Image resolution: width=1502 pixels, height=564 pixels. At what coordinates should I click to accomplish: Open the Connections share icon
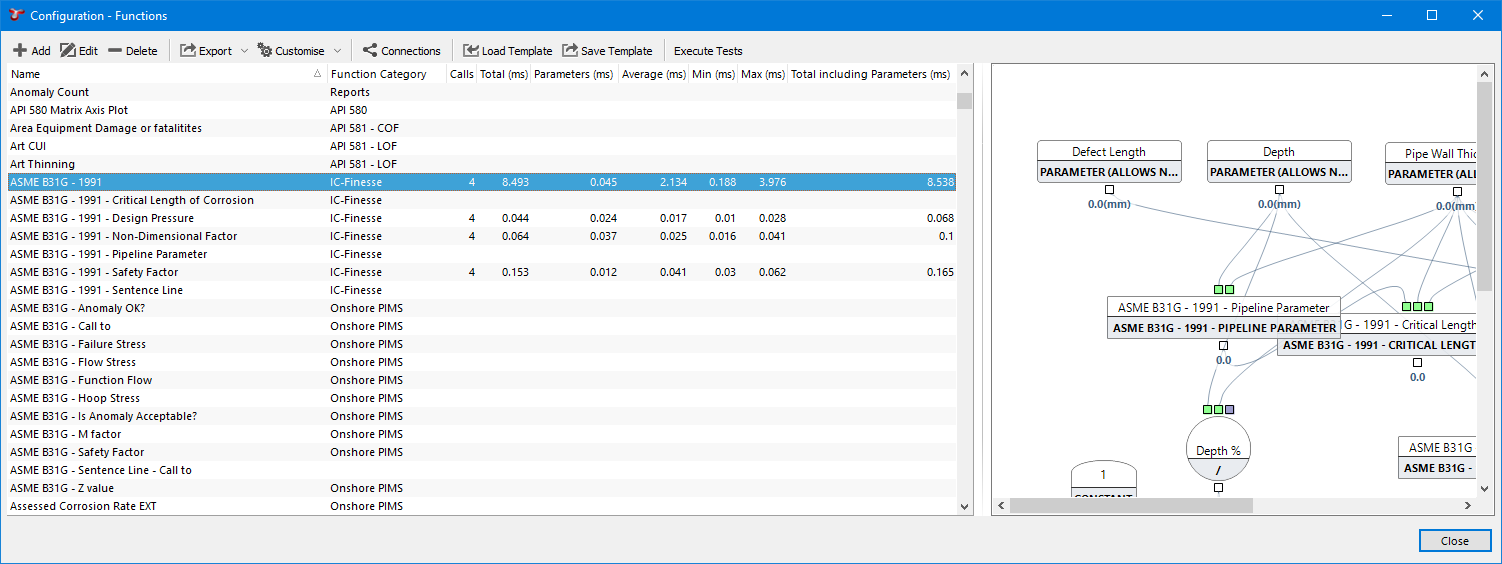tap(370, 51)
